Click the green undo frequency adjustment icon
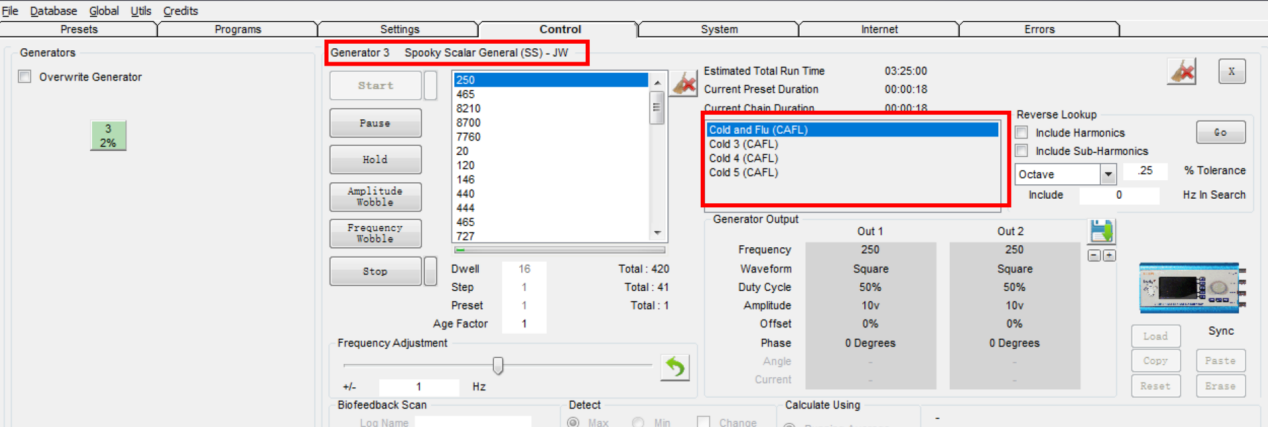The height and width of the screenshot is (427, 1268). (675, 368)
